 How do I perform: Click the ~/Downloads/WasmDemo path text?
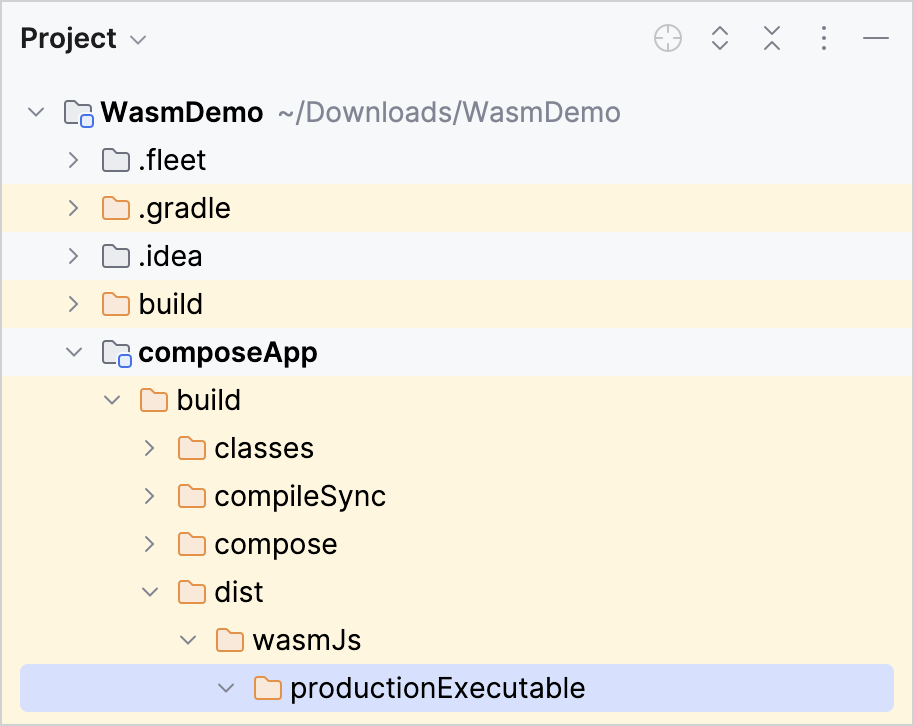coord(449,112)
